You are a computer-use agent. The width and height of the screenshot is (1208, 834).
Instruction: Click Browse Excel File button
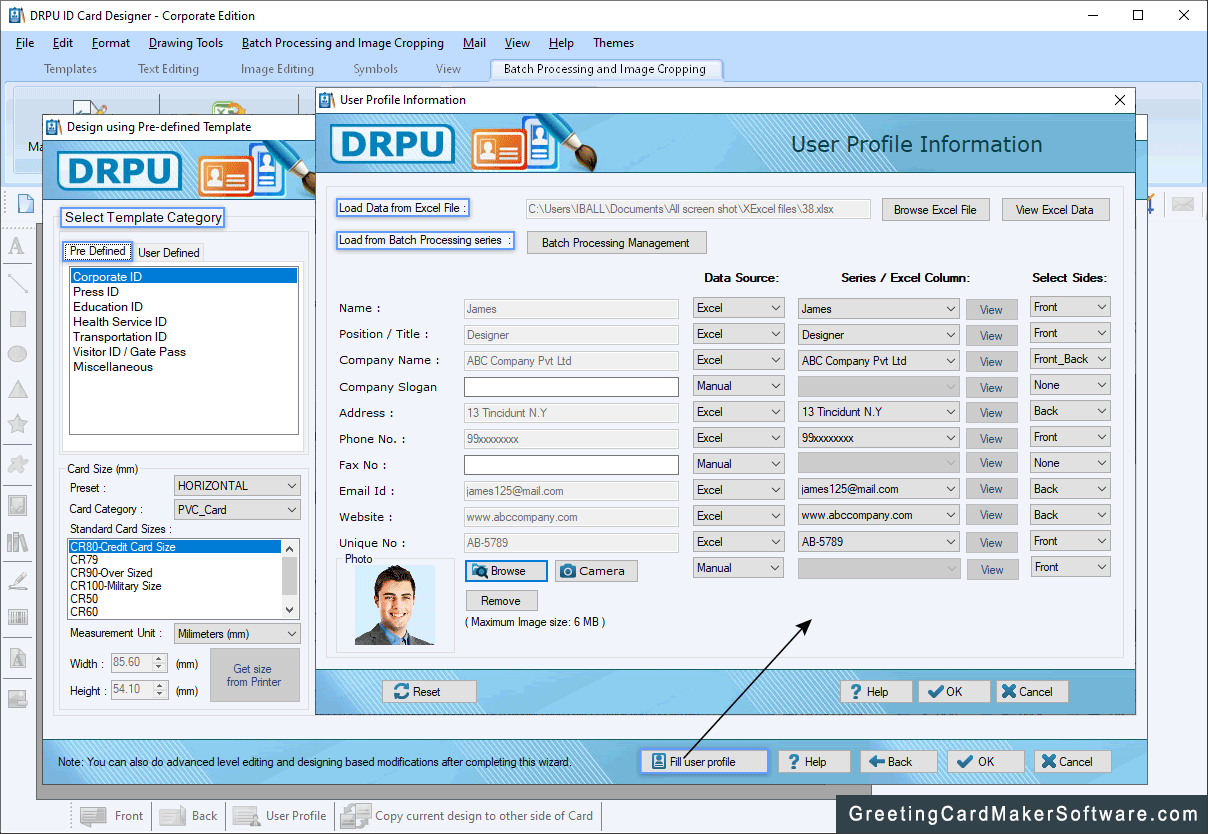(x=935, y=210)
